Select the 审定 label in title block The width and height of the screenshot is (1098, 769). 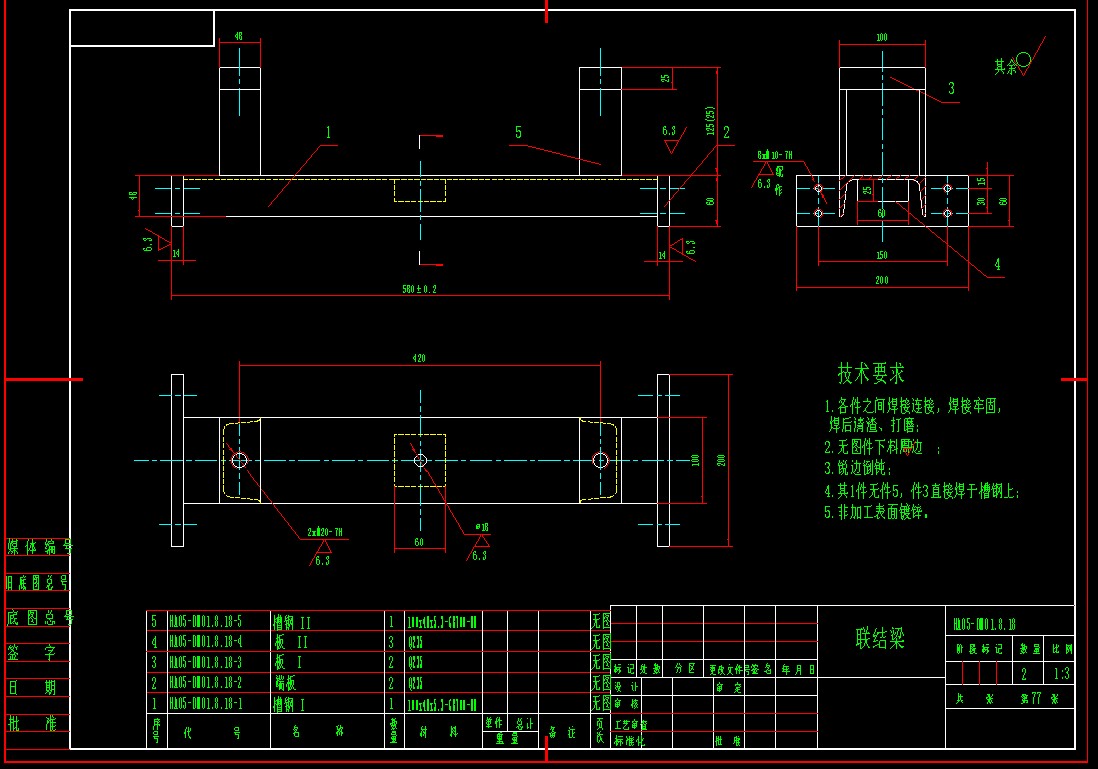(x=729, y=688)
